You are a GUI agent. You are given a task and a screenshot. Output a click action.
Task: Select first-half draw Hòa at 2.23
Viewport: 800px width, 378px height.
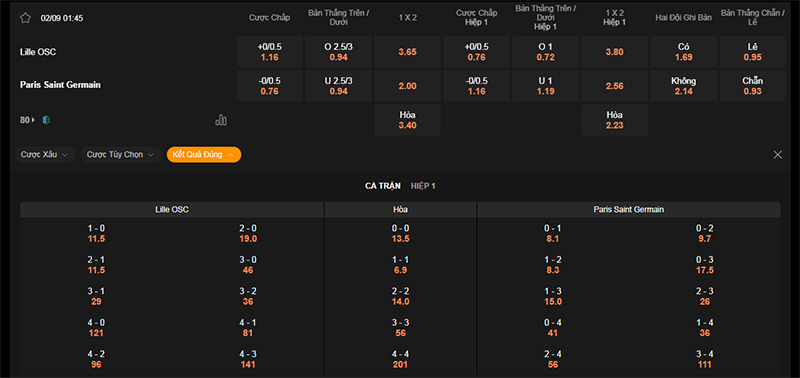pos(614,120)
